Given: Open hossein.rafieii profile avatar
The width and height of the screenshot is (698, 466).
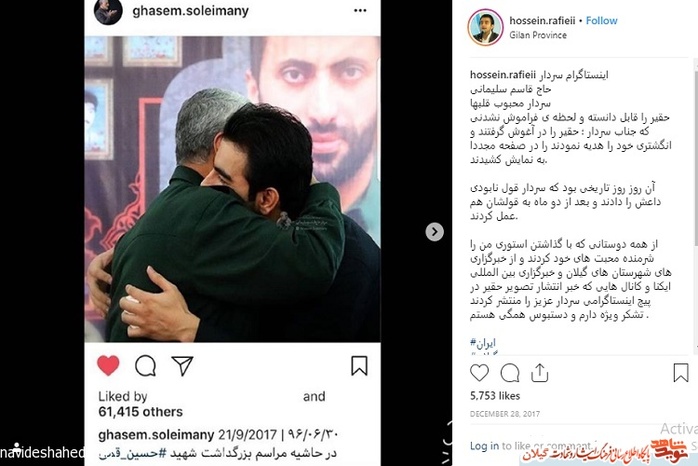Looking at the screenshot, I should click(485, 28).
